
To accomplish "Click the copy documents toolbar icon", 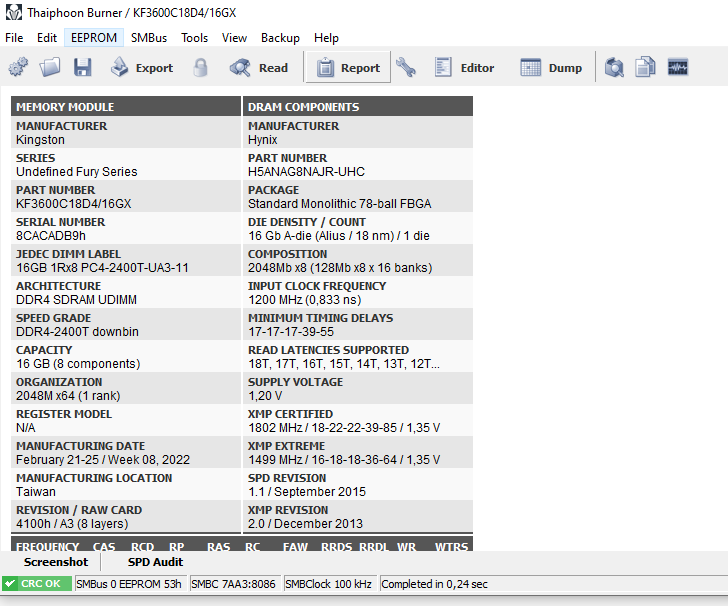I will coord(645,67).
